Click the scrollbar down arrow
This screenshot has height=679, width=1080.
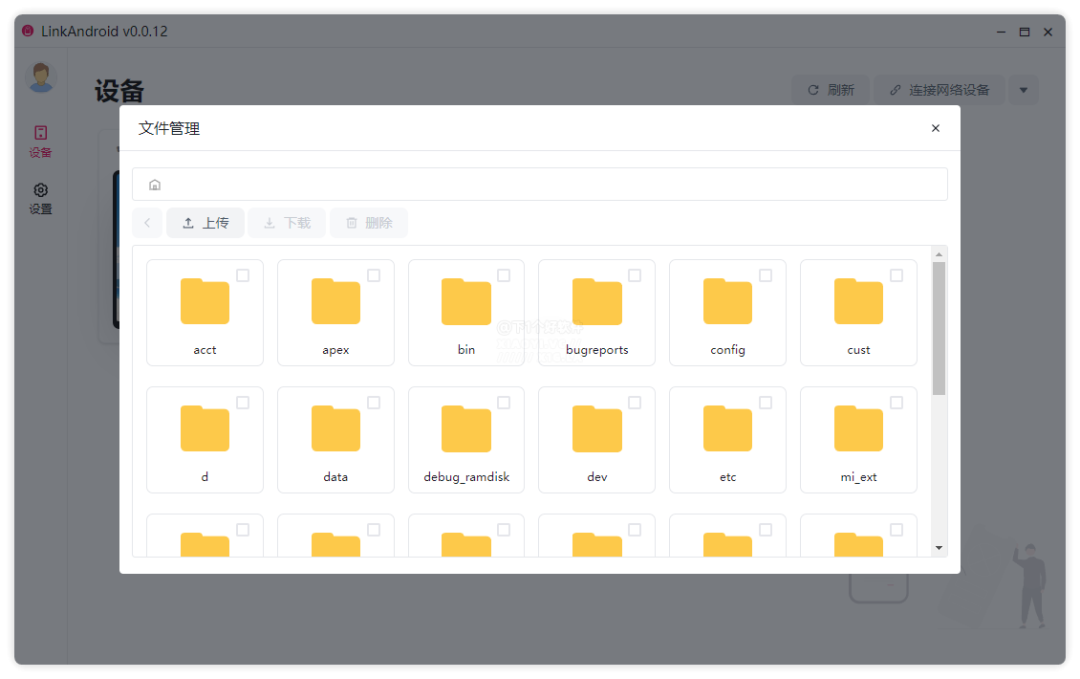click(939, 548)
